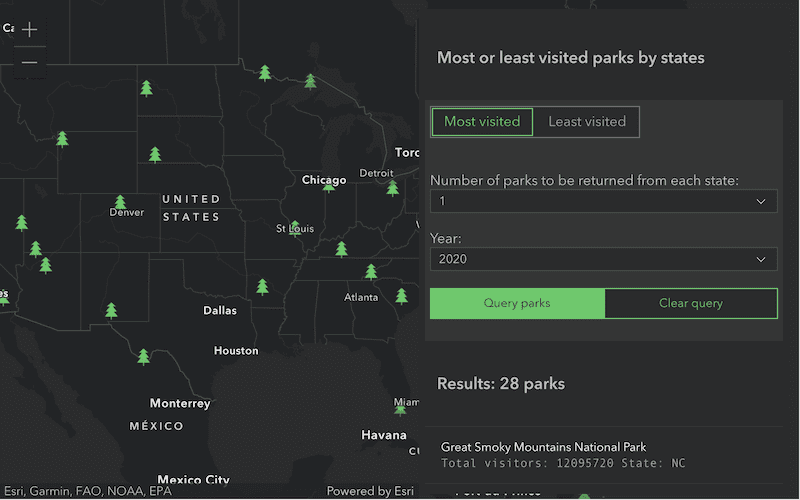Click the map zoom out minus button

29,62
